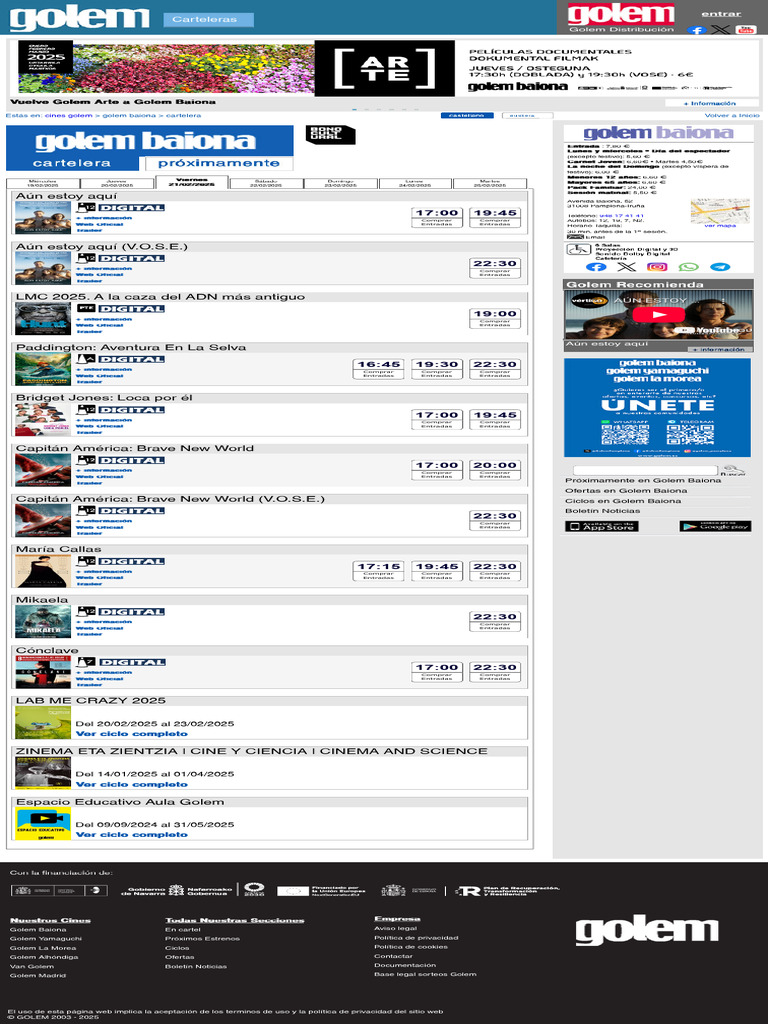Click Volver a Inicio link
This screenshot has height=1024, width=768.
point(732,116)
